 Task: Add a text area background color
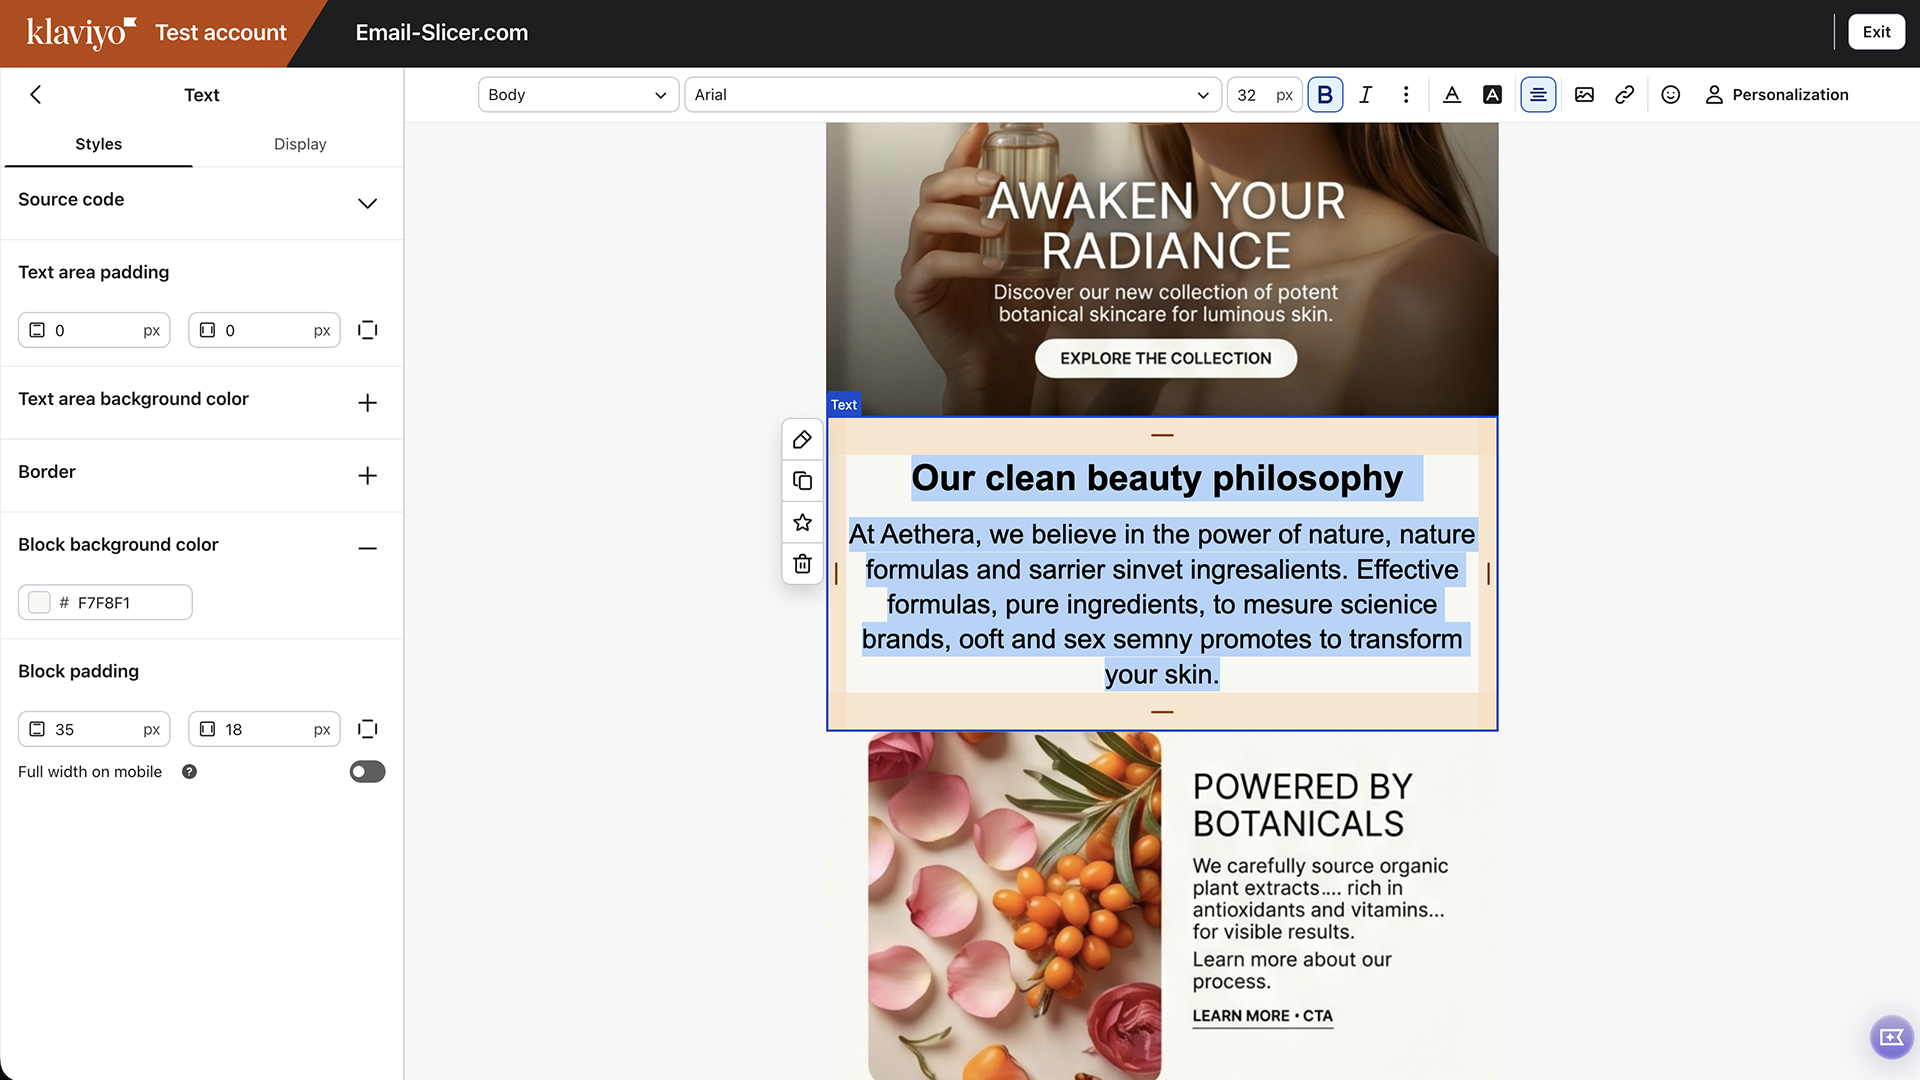pos(368,402)
